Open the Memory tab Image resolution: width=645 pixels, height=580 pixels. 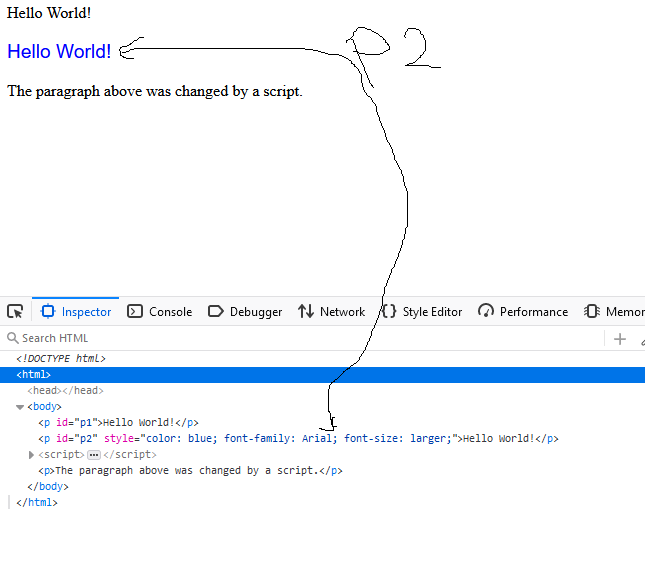coord(614,311)
